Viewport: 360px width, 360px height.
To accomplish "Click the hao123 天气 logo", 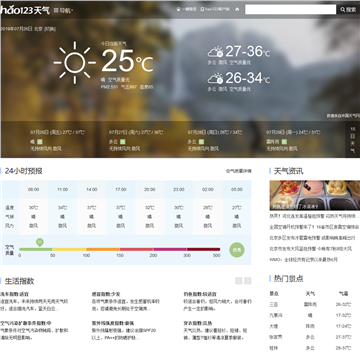I will point(25,10).
